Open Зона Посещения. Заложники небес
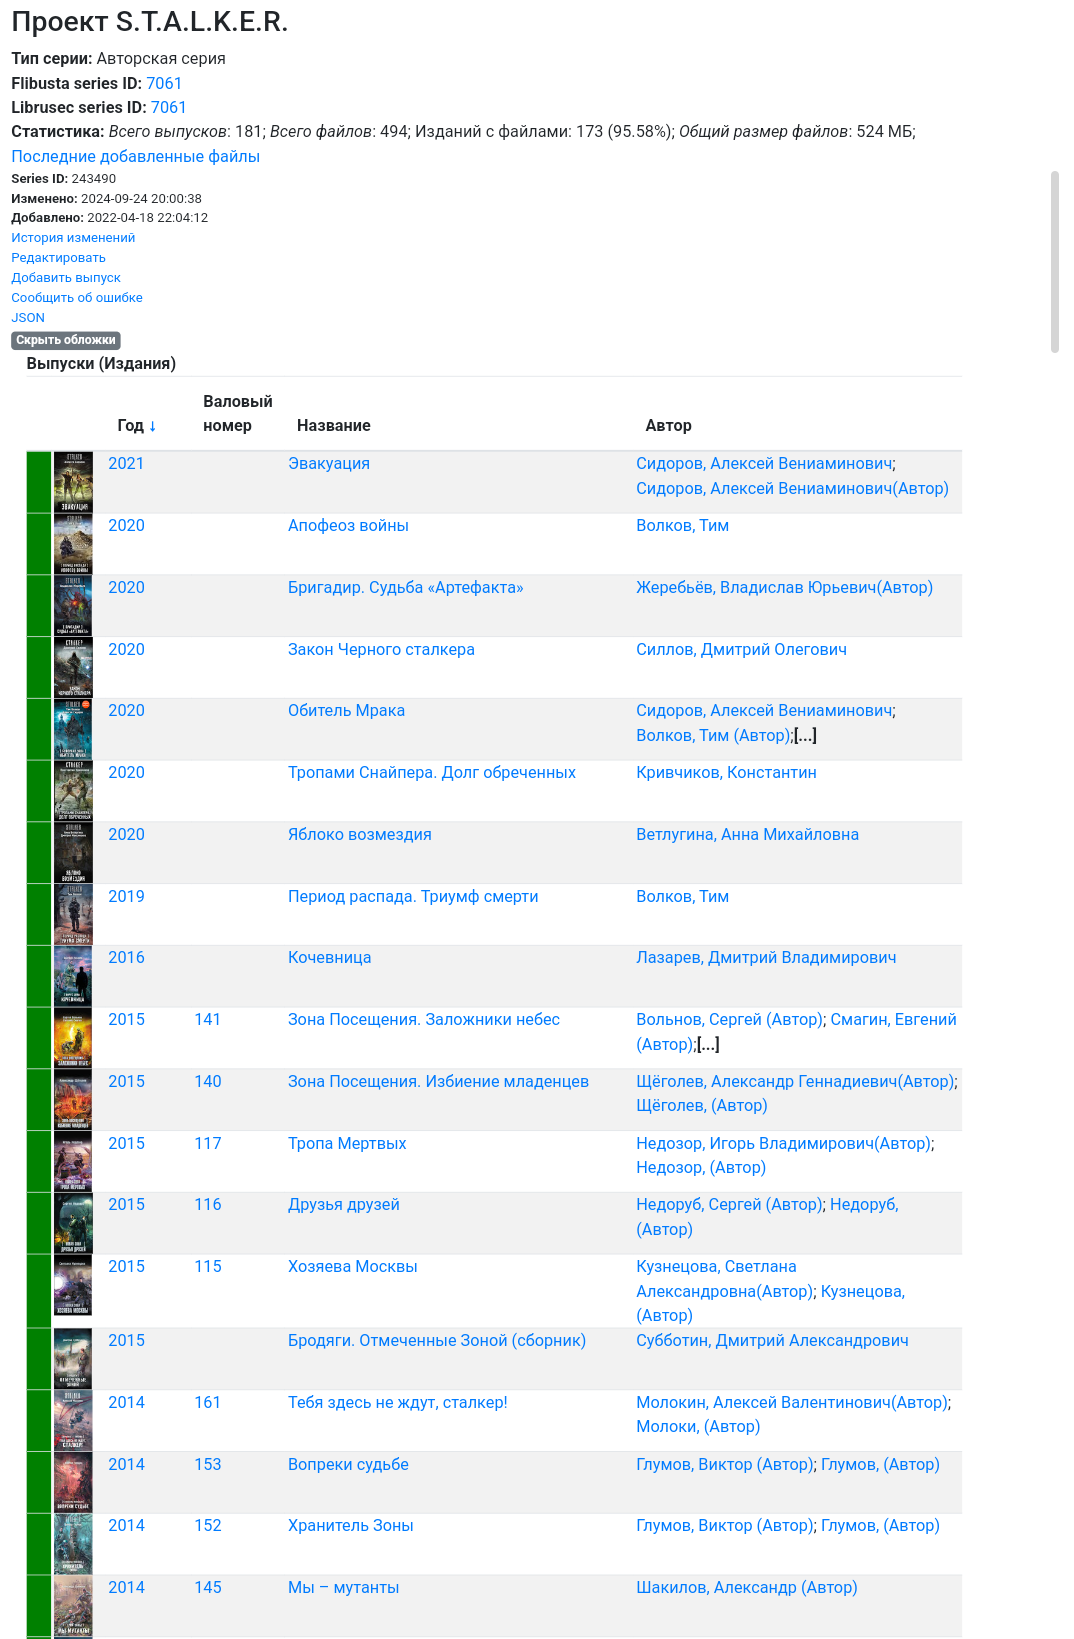This screenshot has width=1074, height=1639. click(424, 1020)
